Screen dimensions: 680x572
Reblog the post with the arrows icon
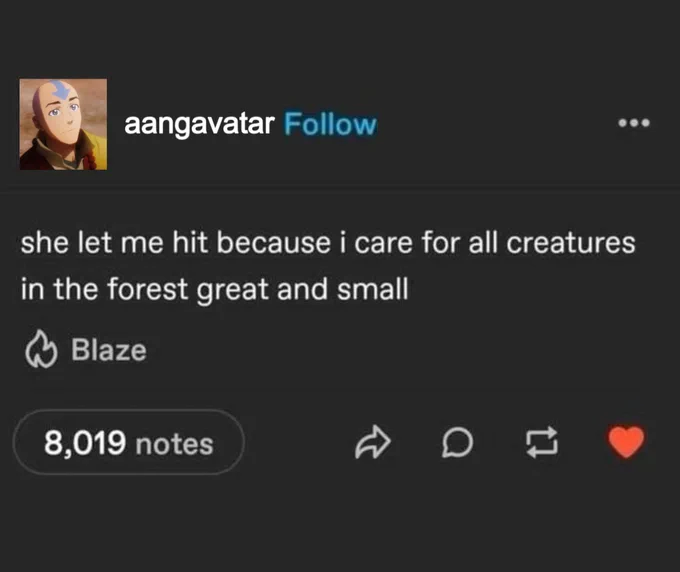tap(542, 442)
